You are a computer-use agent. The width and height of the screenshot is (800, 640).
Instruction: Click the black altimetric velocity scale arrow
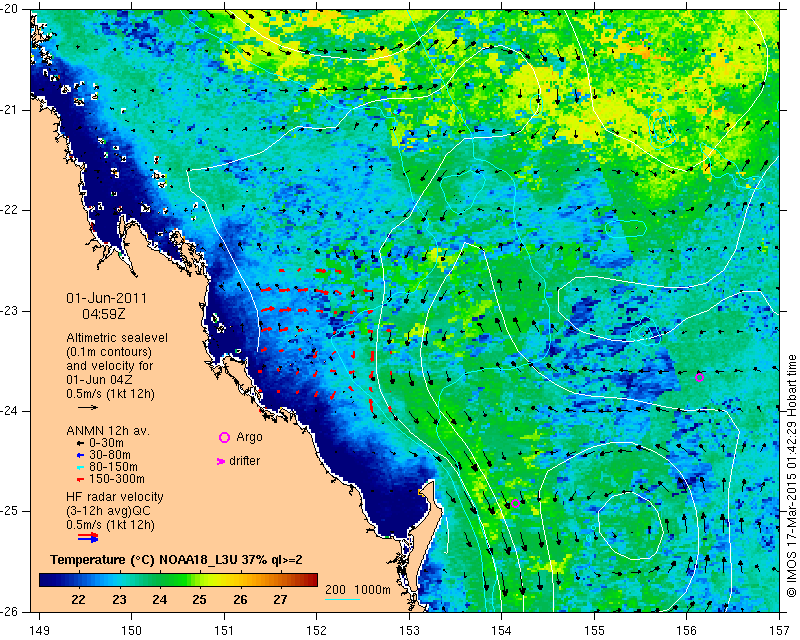pyautogui.click(x=88, y=407)
